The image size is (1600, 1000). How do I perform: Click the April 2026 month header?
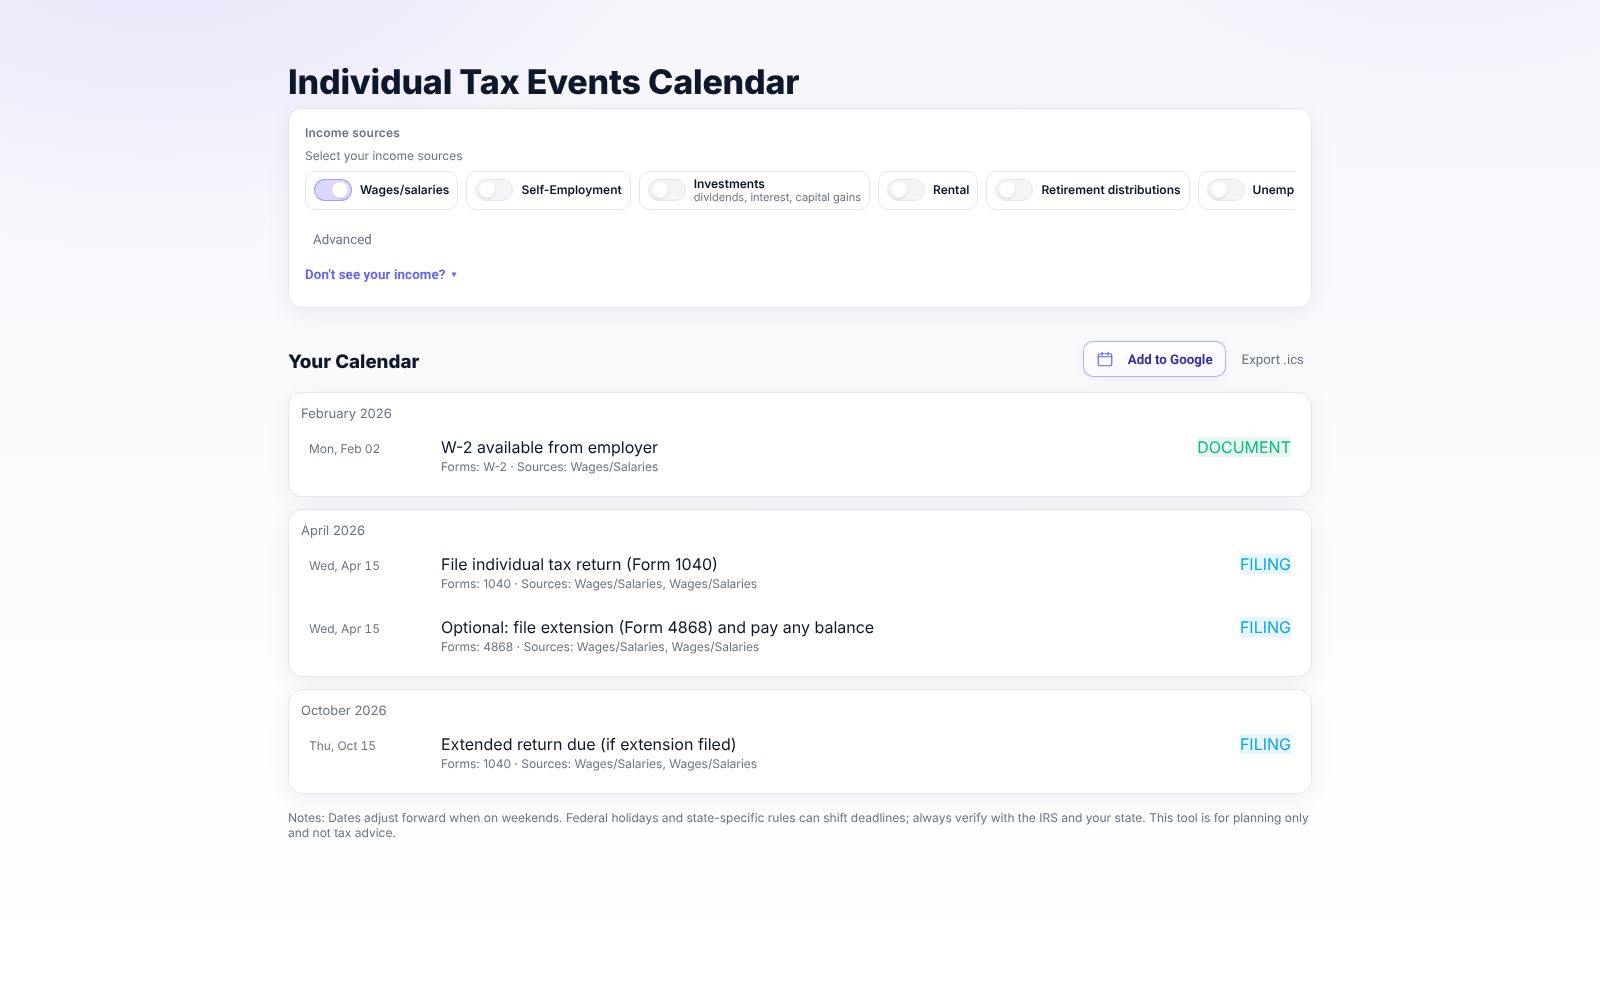[333, 531]
